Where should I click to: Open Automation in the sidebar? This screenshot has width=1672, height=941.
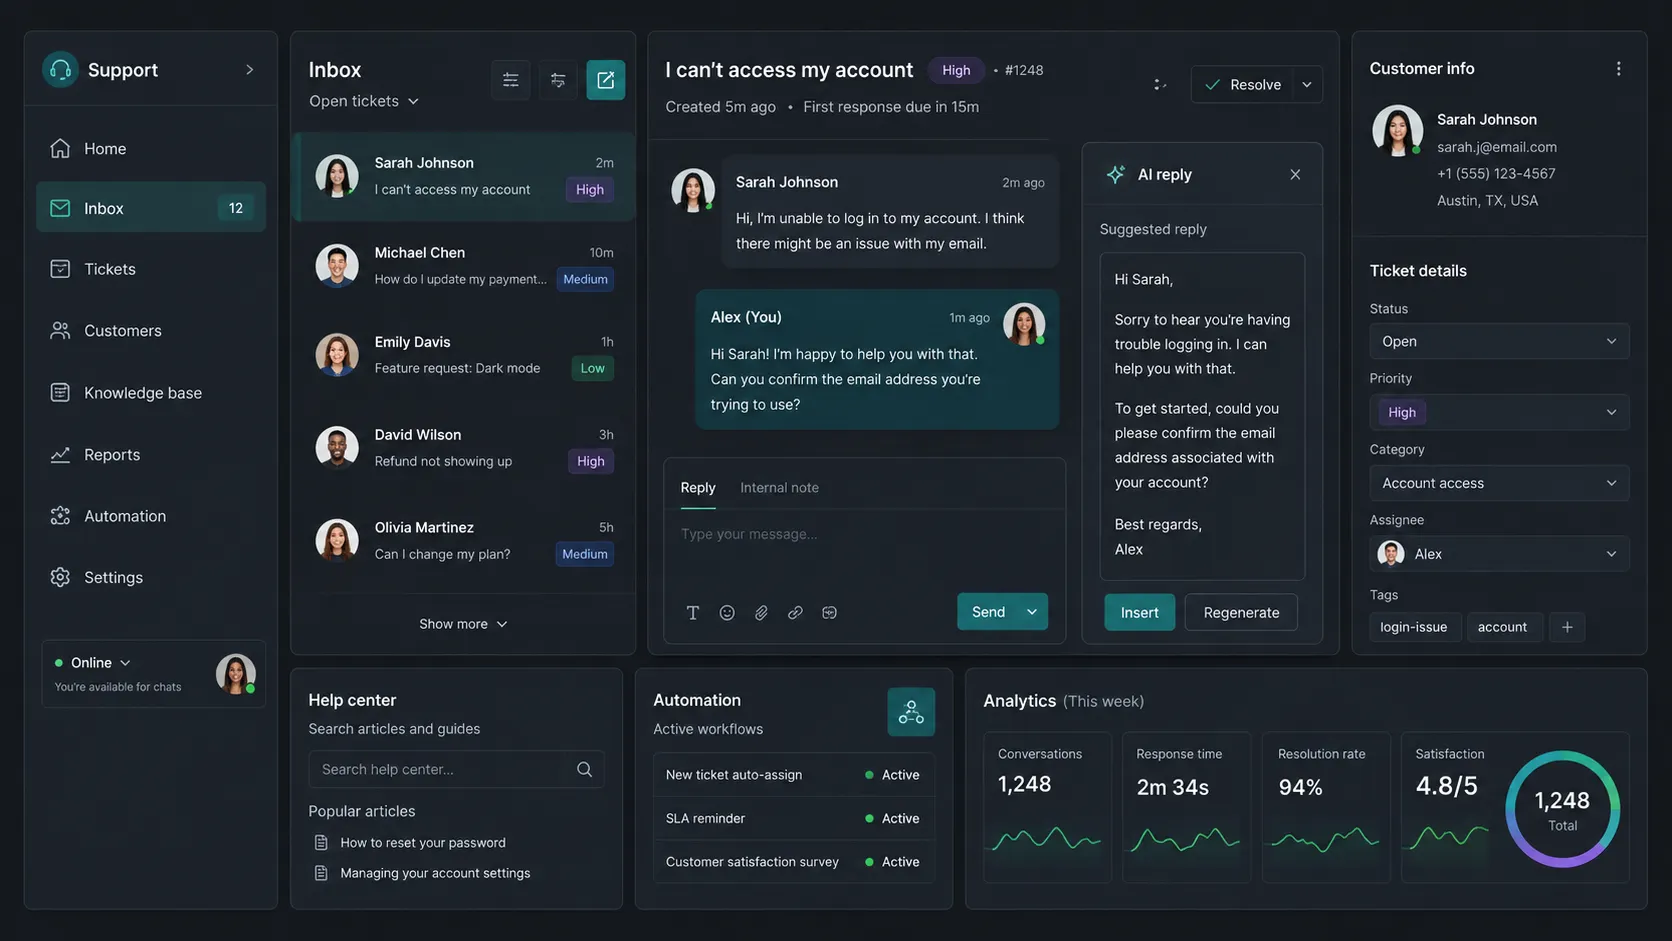click(x=151, y=516)
